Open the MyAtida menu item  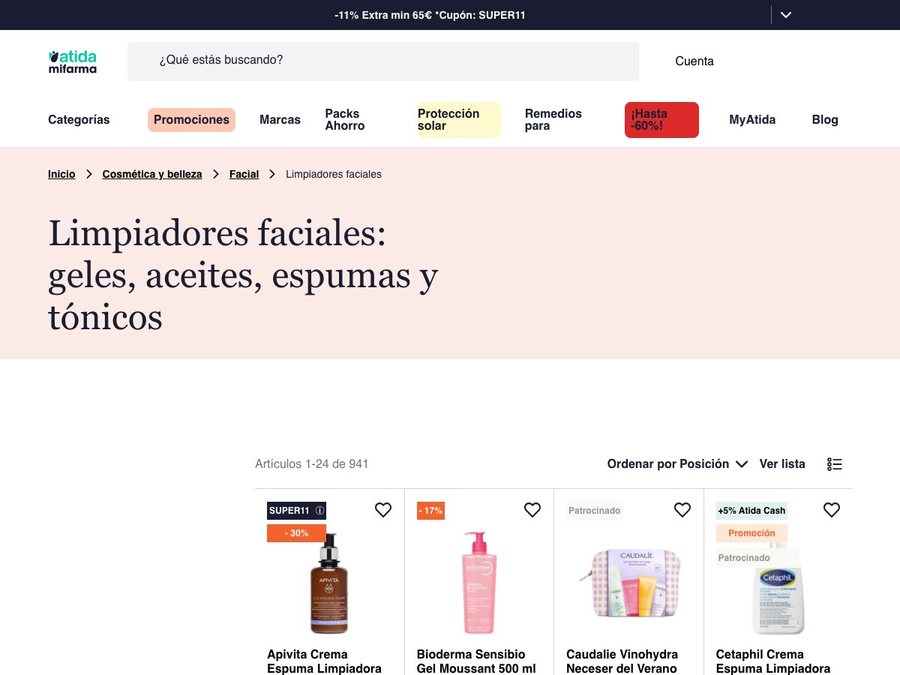click(x=752, y=119)
